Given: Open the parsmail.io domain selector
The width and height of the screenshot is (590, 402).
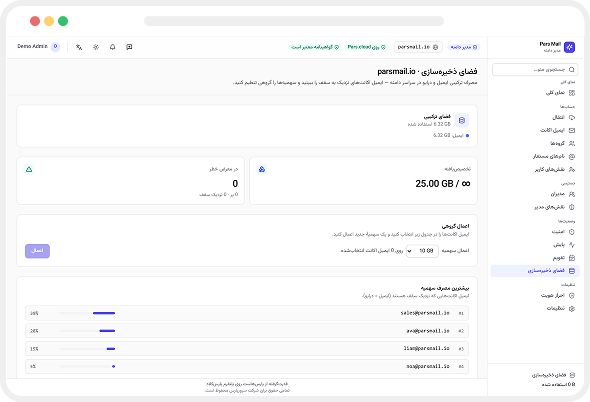Looking at the screenshot, I should 418,47.
